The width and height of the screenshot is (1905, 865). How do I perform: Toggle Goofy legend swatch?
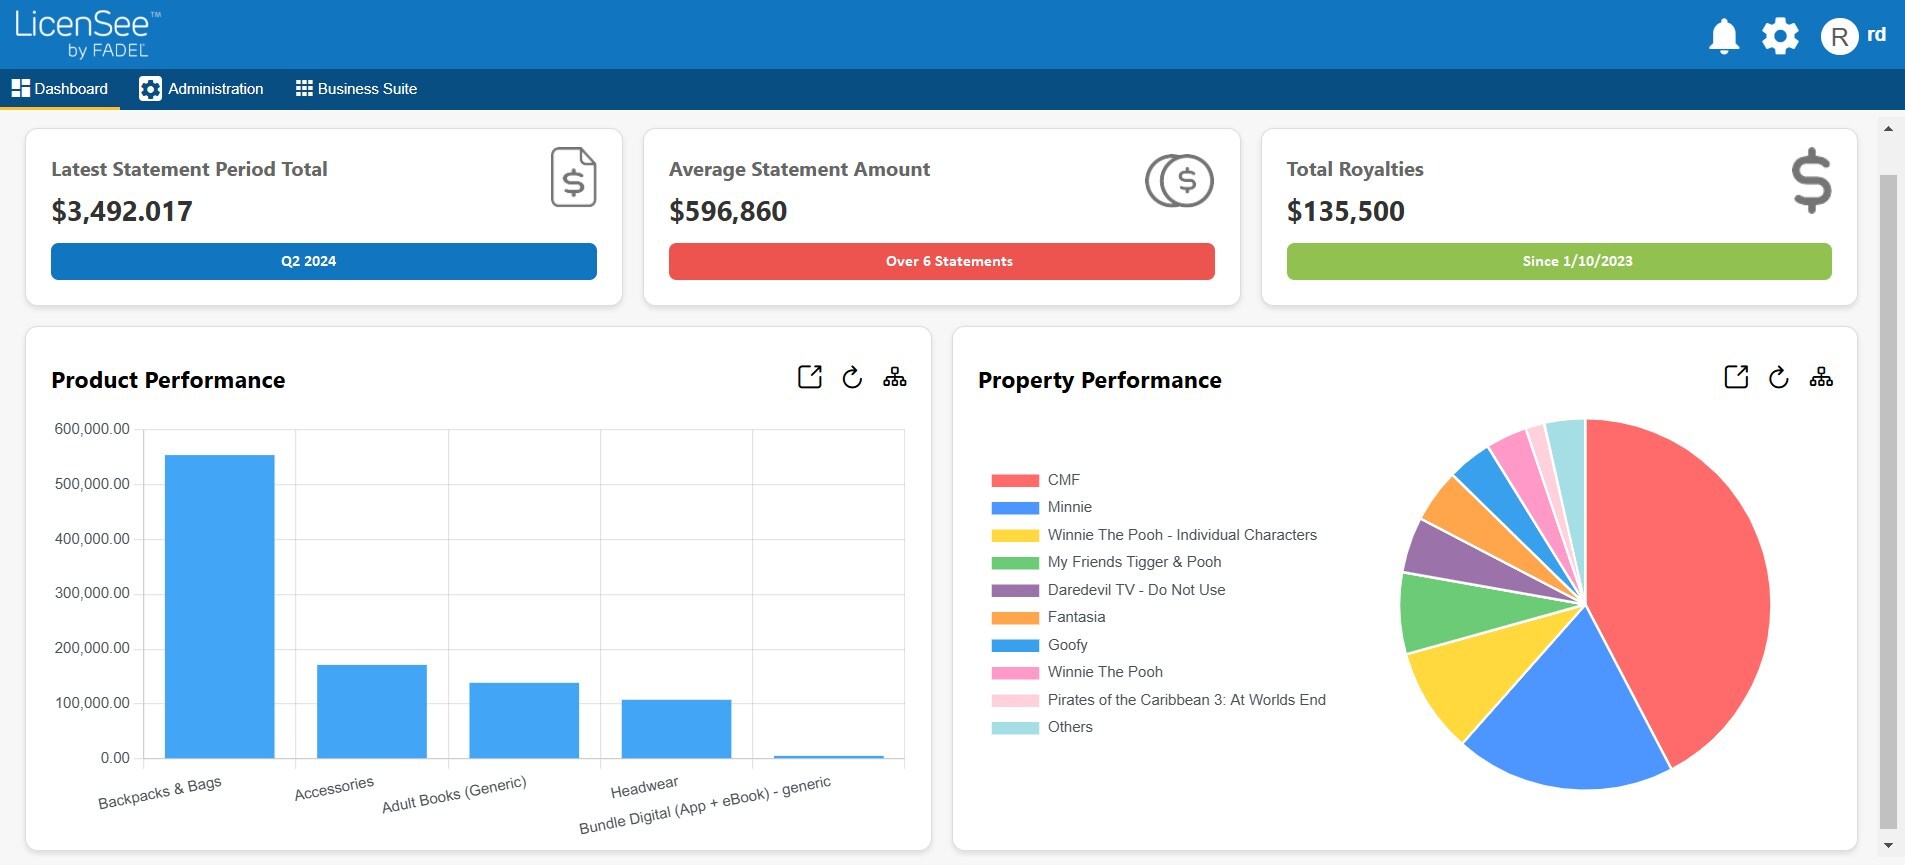pyautogui.click(x=1015, y=645)
